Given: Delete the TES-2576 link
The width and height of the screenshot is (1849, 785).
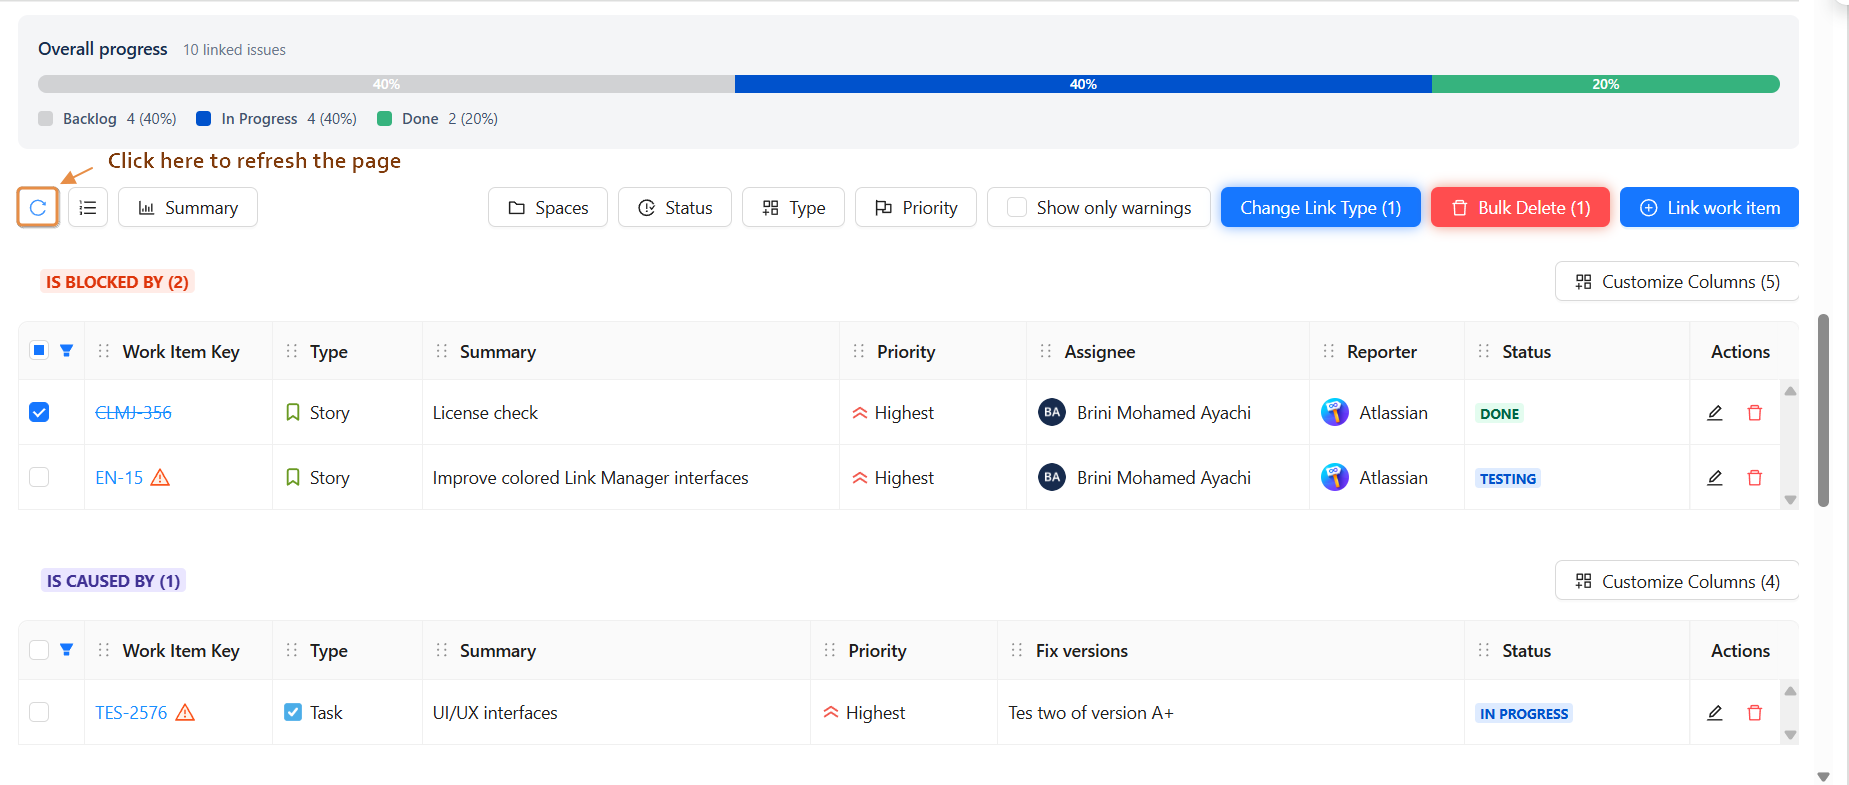Looking at the screenshot, I should tap(1754, 713).
